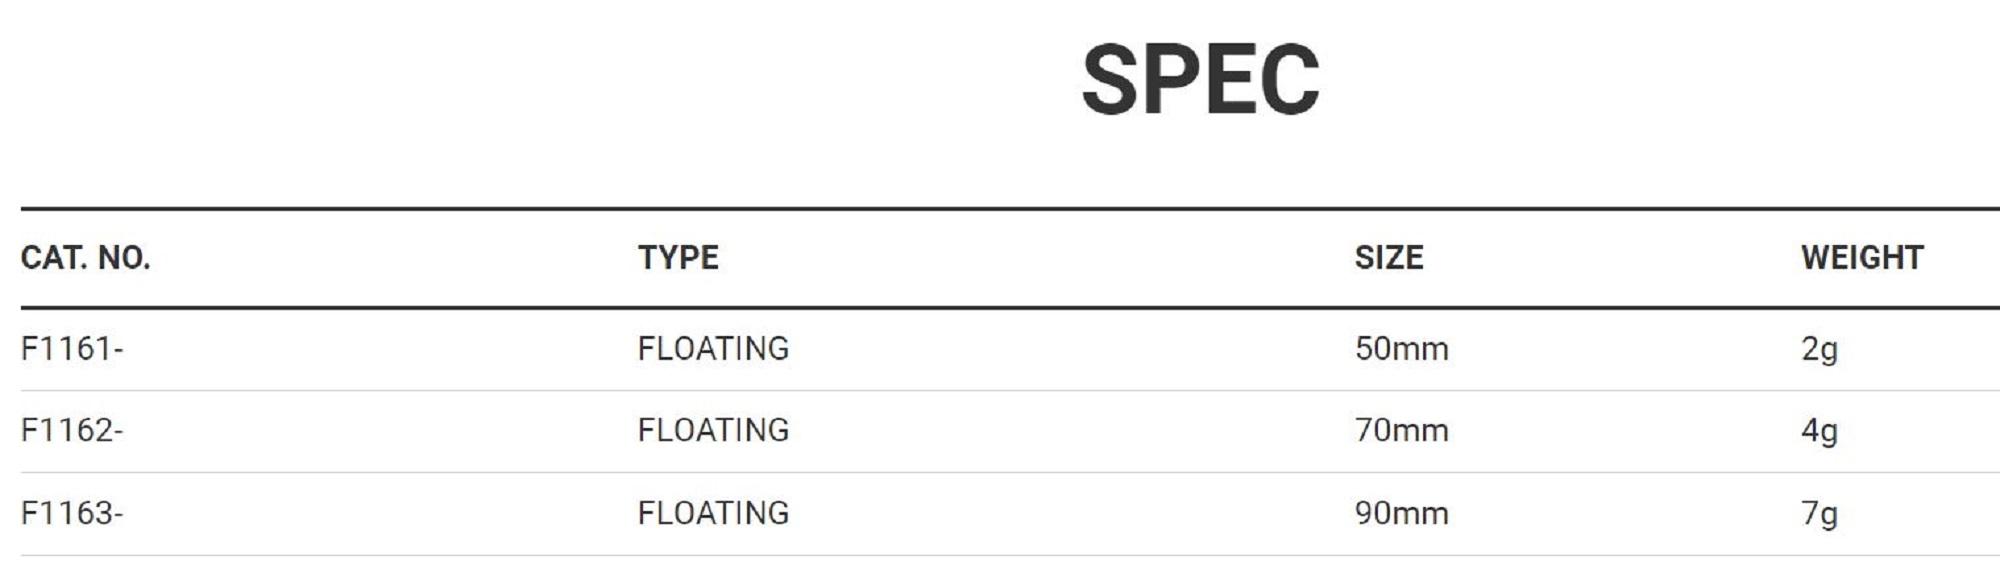Select catalog number F1162-
Image resolution: width=2000 pixels, height=569 pixels.
click(x=71, y=430)
